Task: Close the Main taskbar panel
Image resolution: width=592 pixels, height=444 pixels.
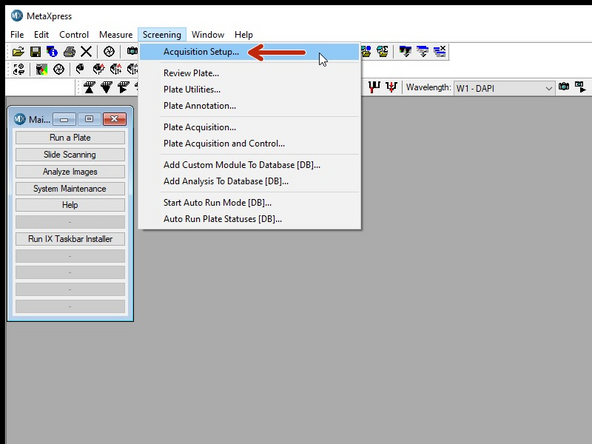Action: [x=114, y=119]
